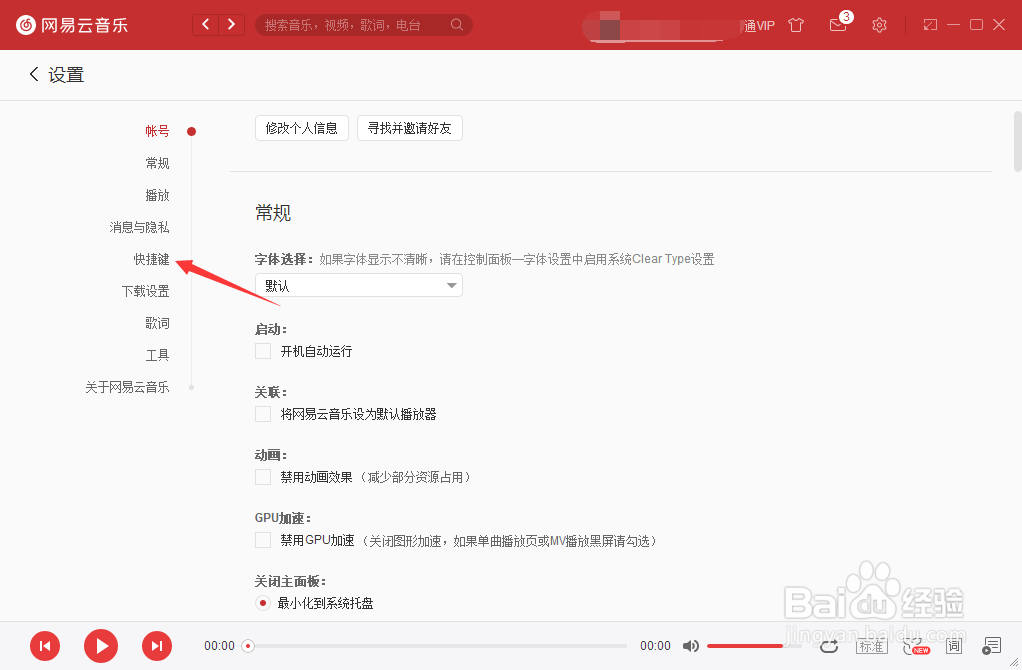Click the 修改个人信息 button
The height and width of the screenshot is (670, 1022).
tap(302, 128)
